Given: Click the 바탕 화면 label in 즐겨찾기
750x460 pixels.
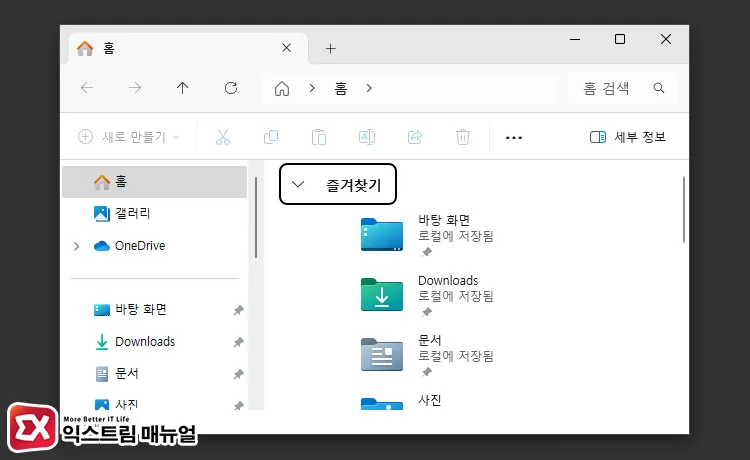Looking at the screenshot, I should [x=444, y=220].
